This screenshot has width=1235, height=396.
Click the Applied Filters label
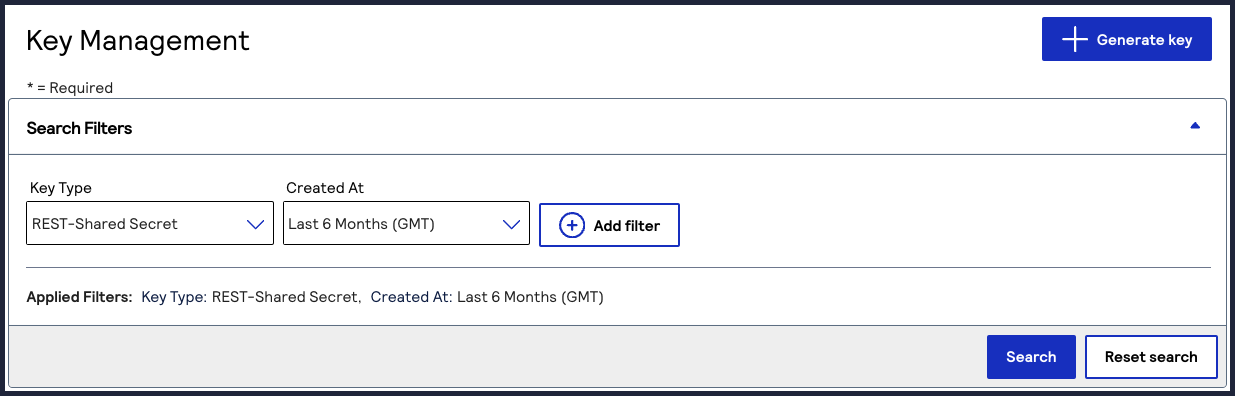79,297
